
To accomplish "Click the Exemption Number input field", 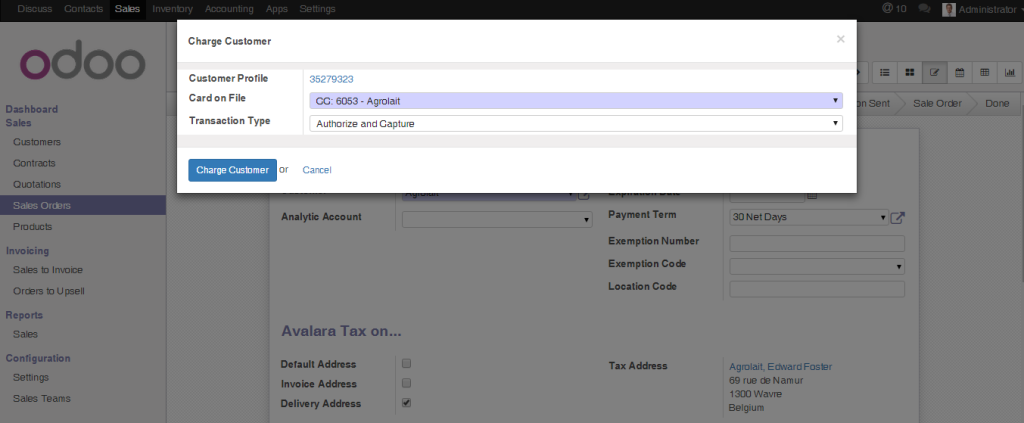I will pyautogui.click(x=817, y=243).
